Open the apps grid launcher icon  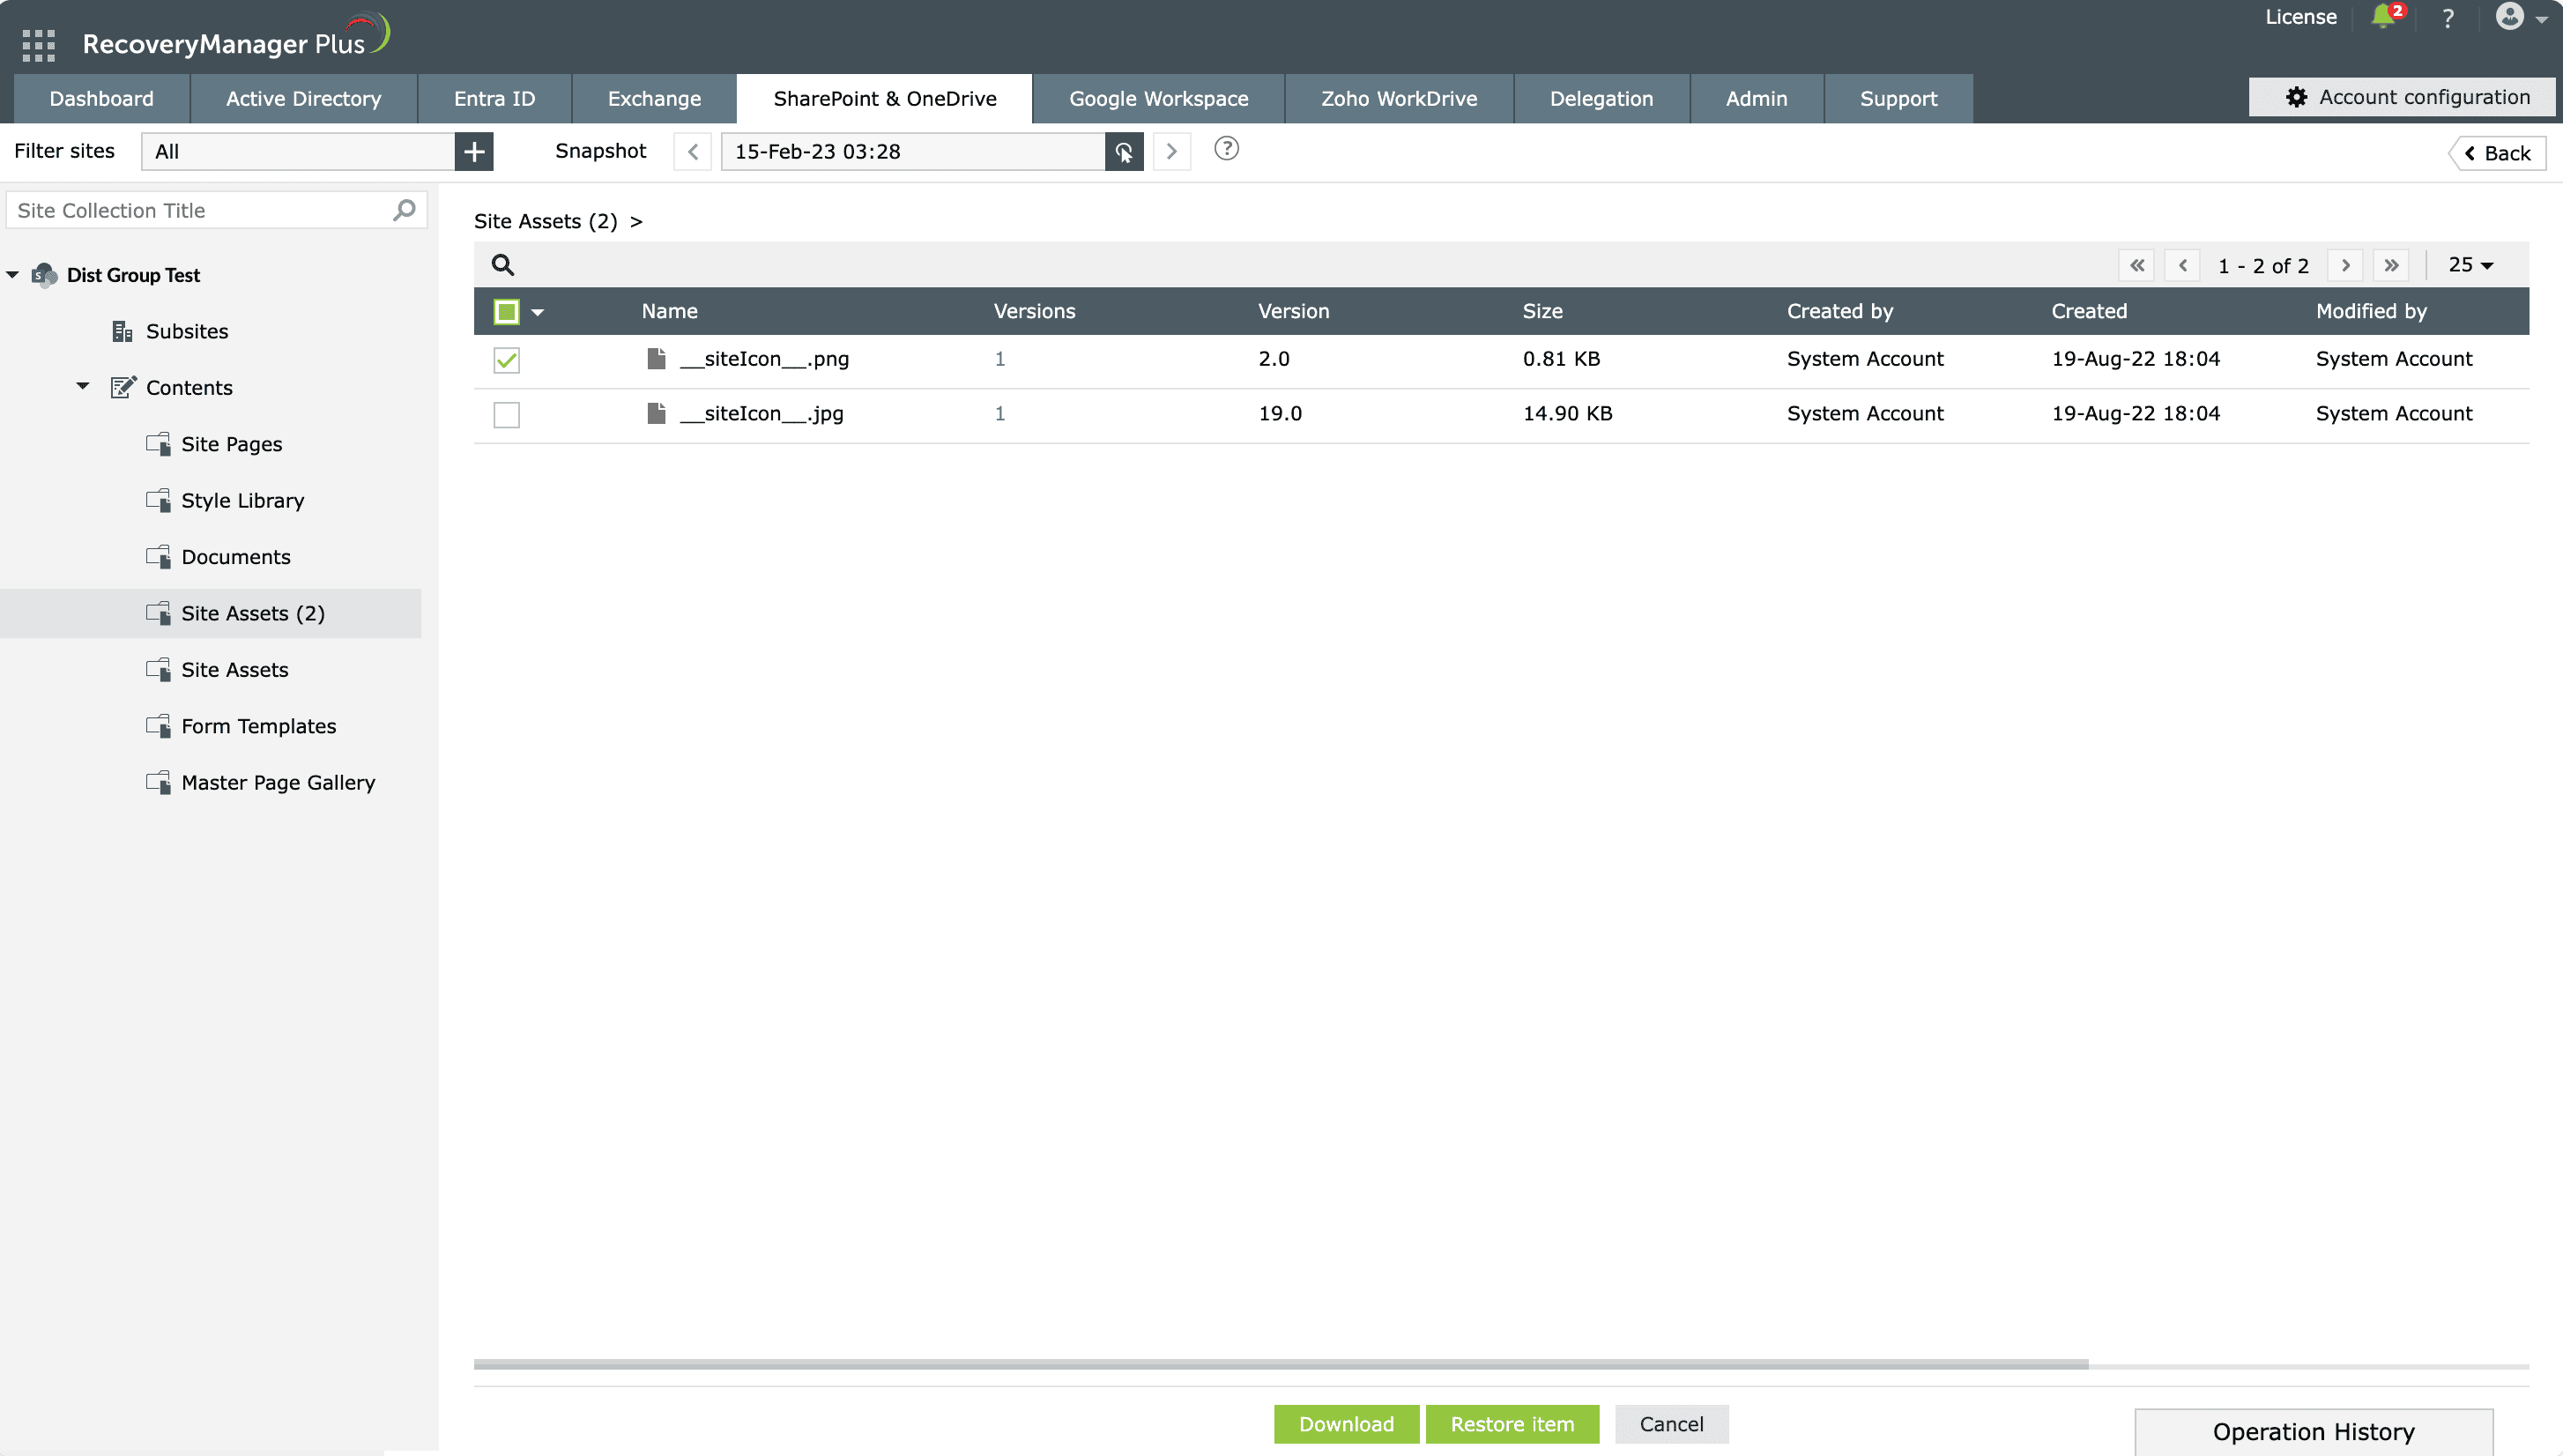(x=38, y=45)
